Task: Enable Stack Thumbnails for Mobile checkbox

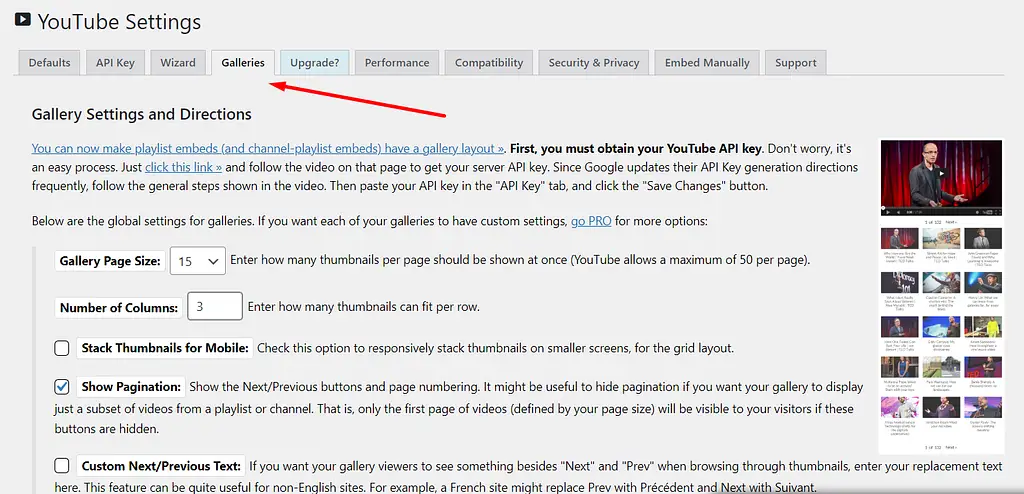Action: [x=62, y=348]
